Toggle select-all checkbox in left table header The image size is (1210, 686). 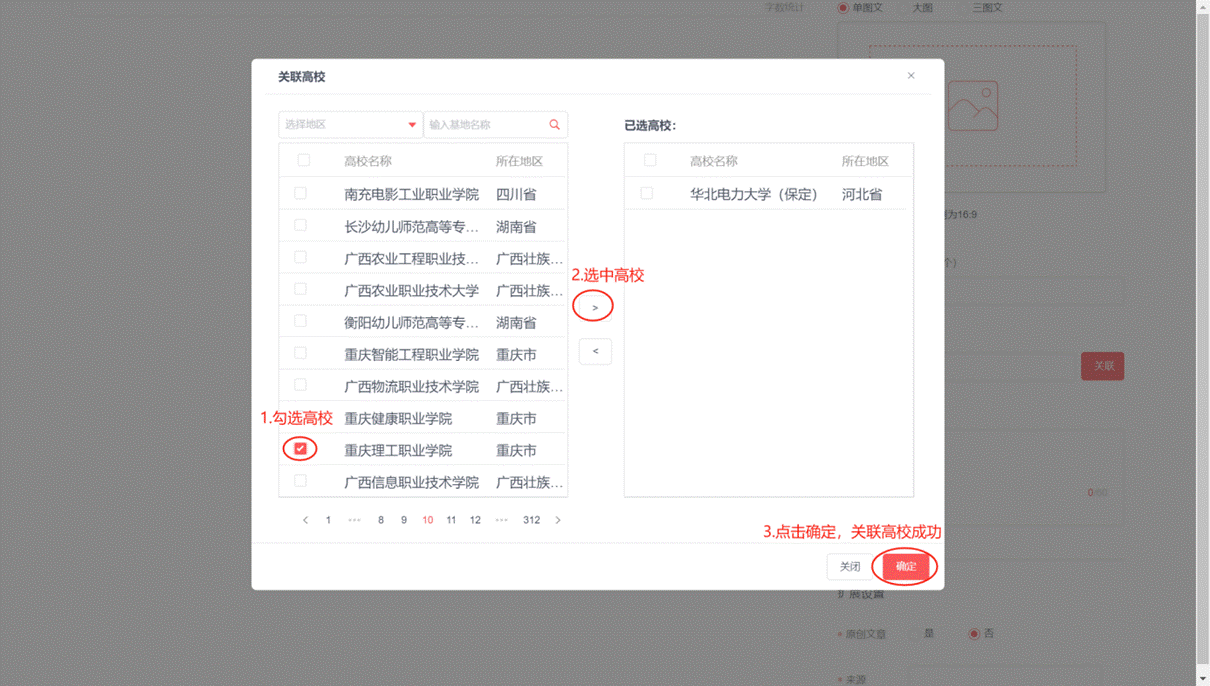click(304, 160)
